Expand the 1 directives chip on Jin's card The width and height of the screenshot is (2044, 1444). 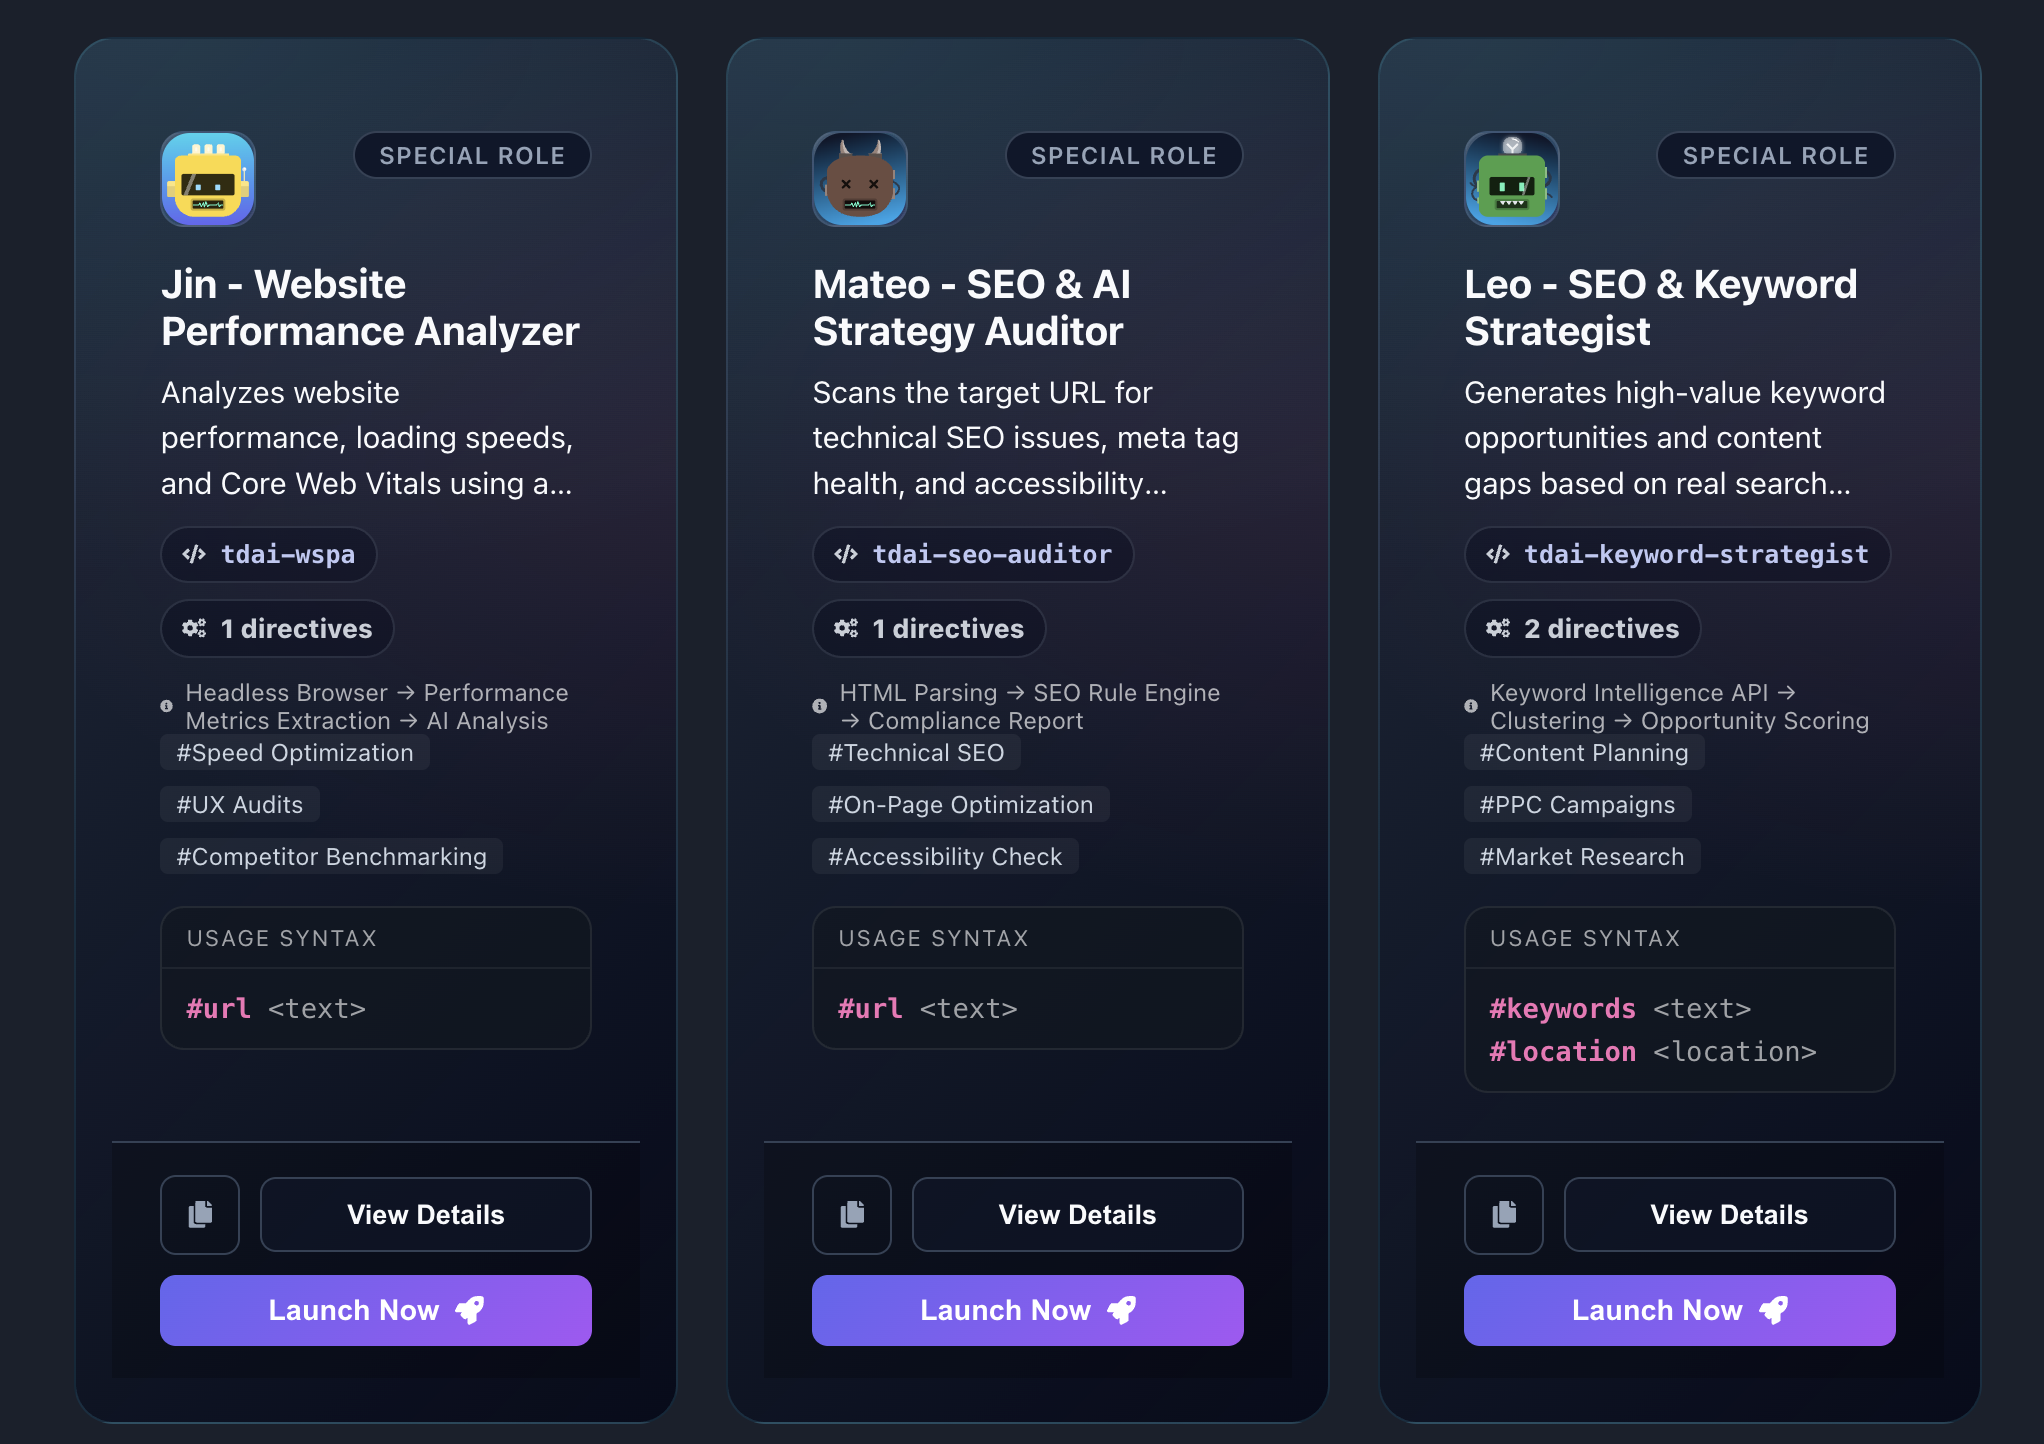point(277,628)
